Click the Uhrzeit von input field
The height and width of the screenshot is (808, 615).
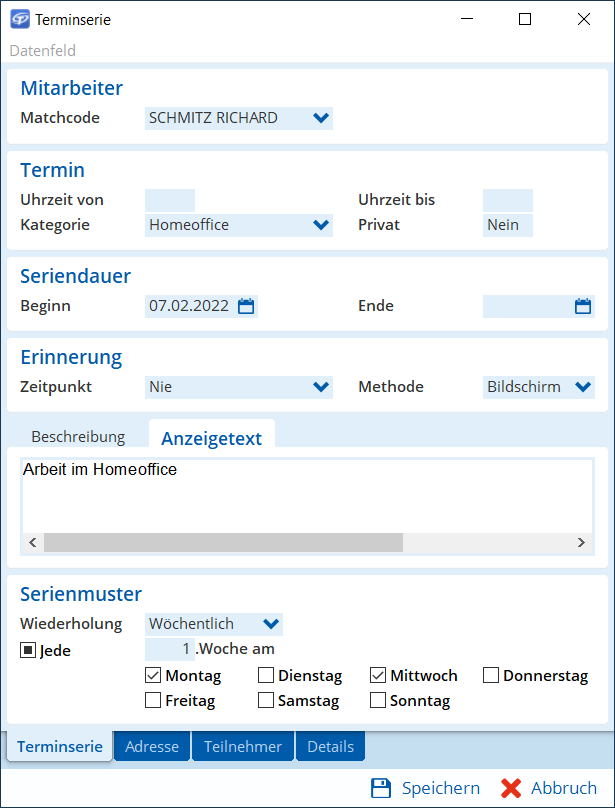click(170, 200)
